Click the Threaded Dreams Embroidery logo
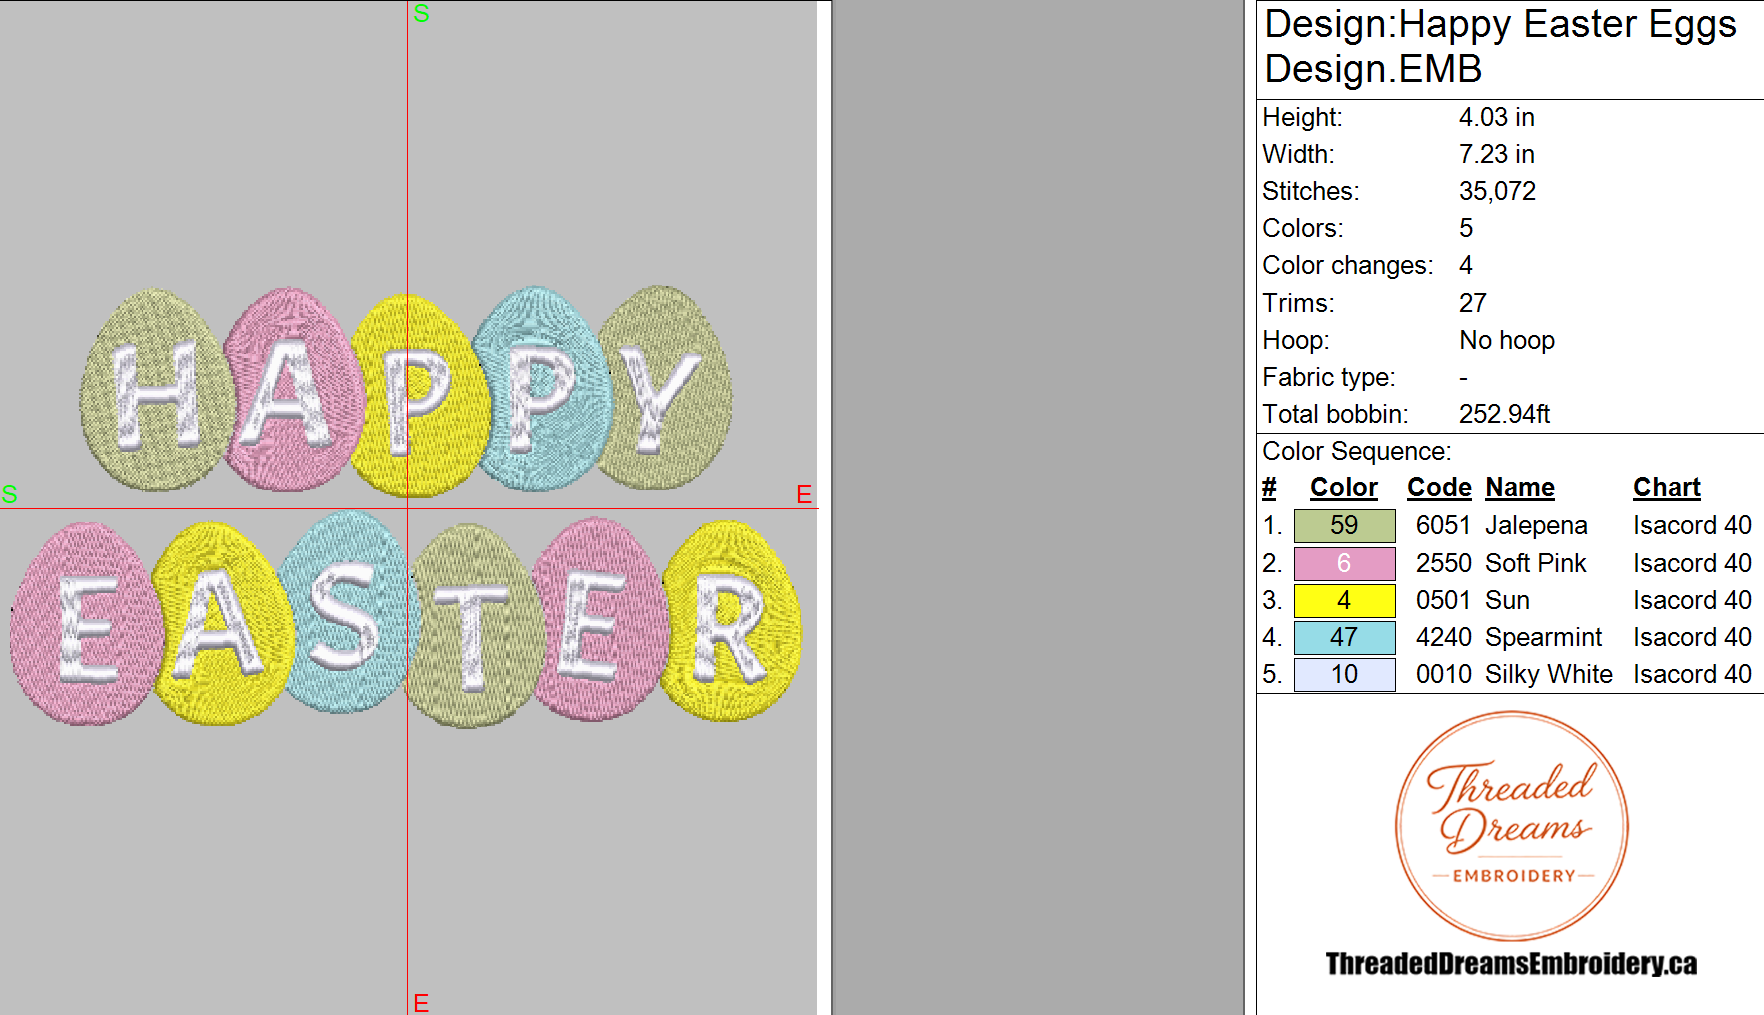This screenshot has width=1764, height=1015. coord(1512,826)
